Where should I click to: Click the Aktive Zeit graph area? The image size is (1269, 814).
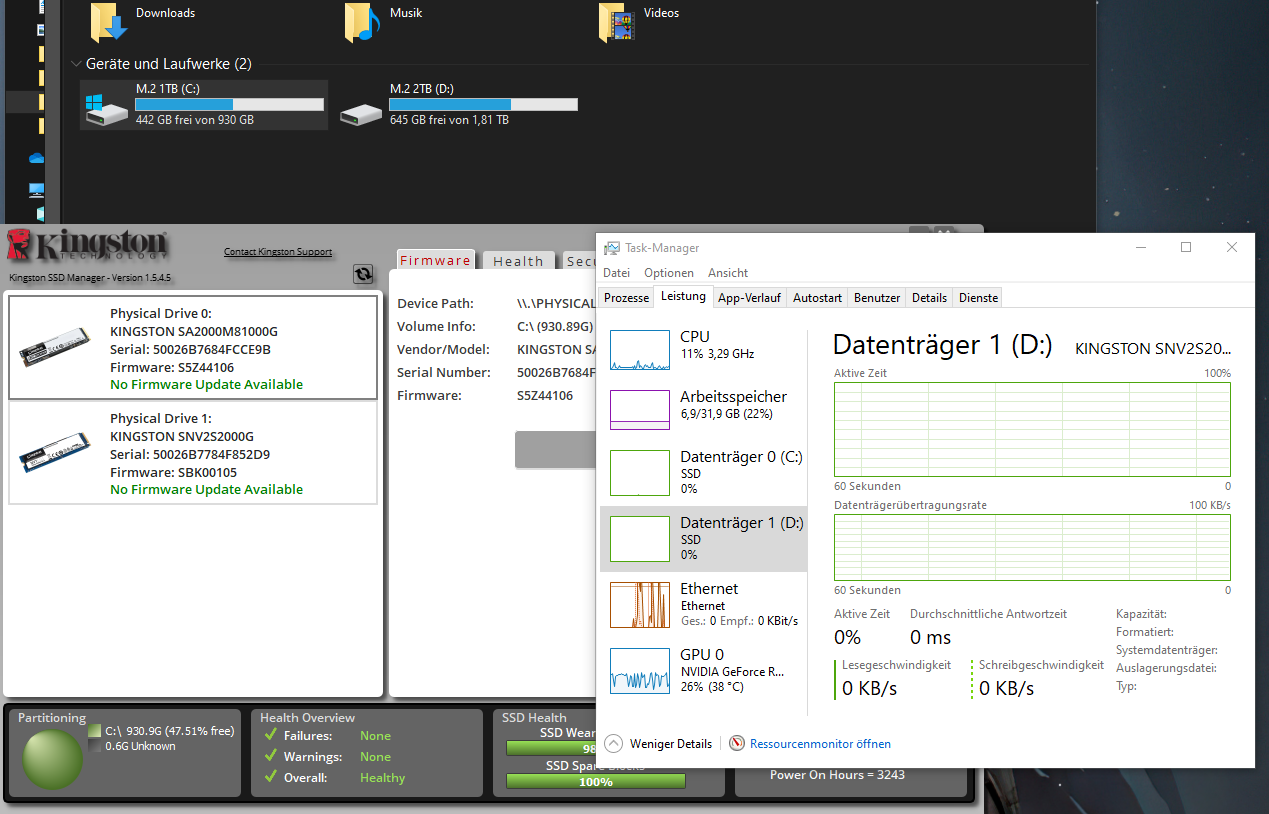pos(1032,429)
